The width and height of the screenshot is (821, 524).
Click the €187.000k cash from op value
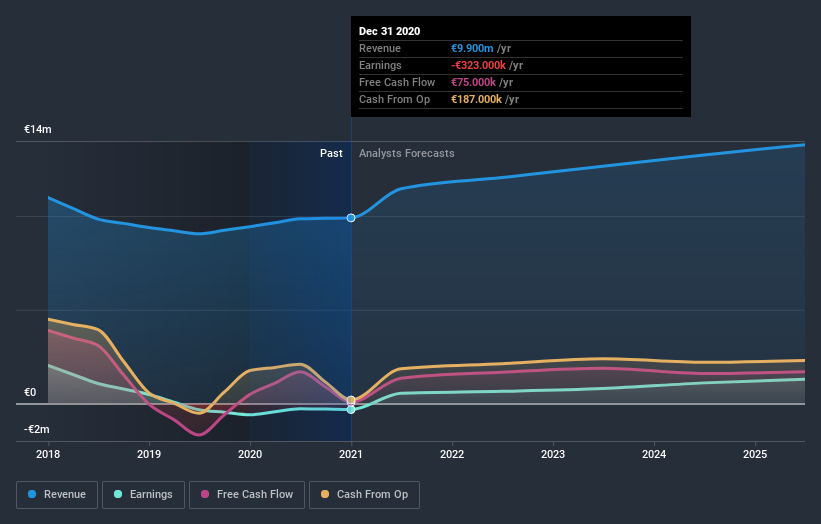pyautogui.click(x=476, y=99)
